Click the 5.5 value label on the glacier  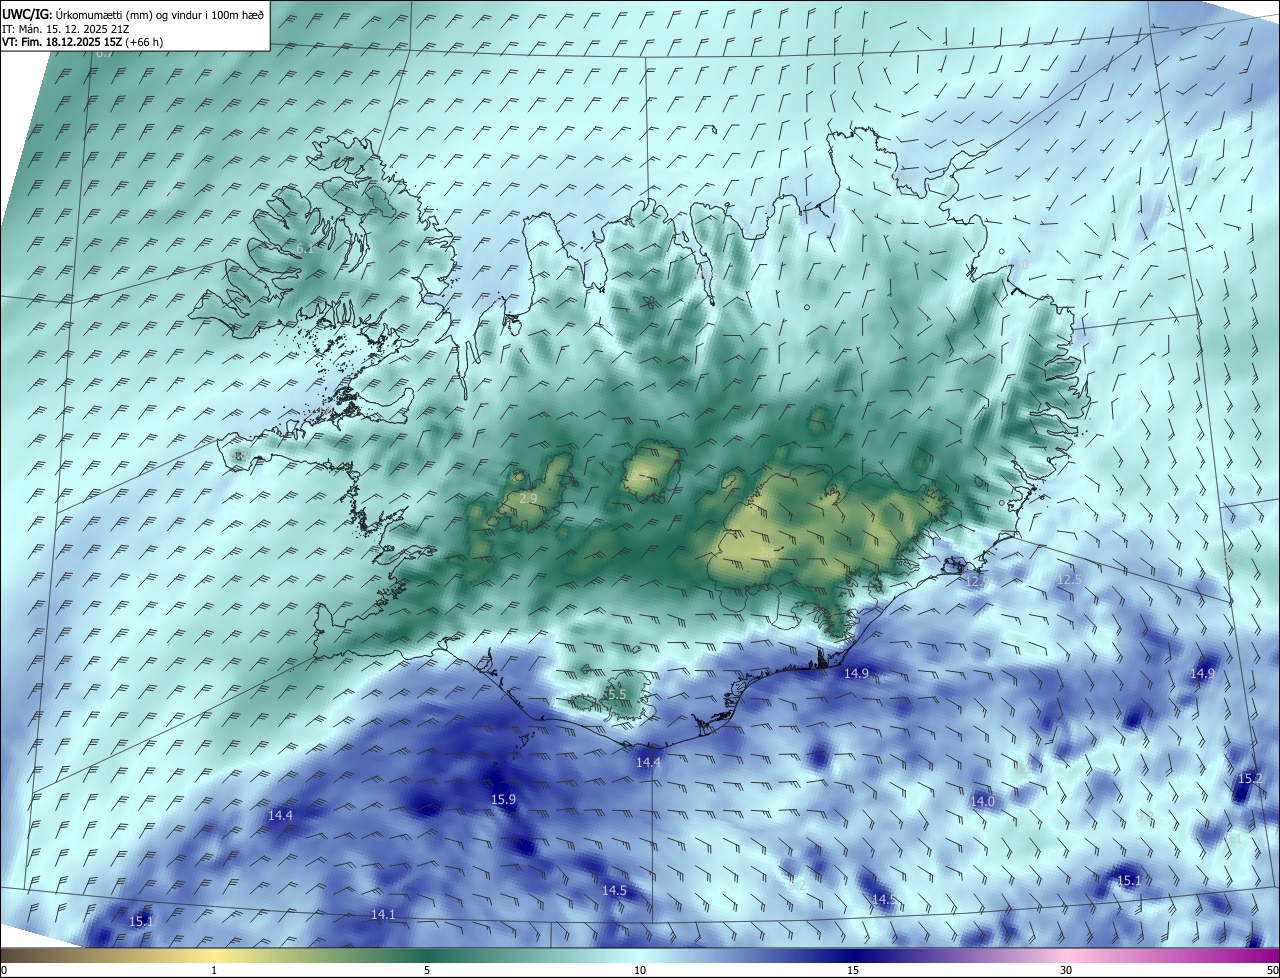pos(617,694)
